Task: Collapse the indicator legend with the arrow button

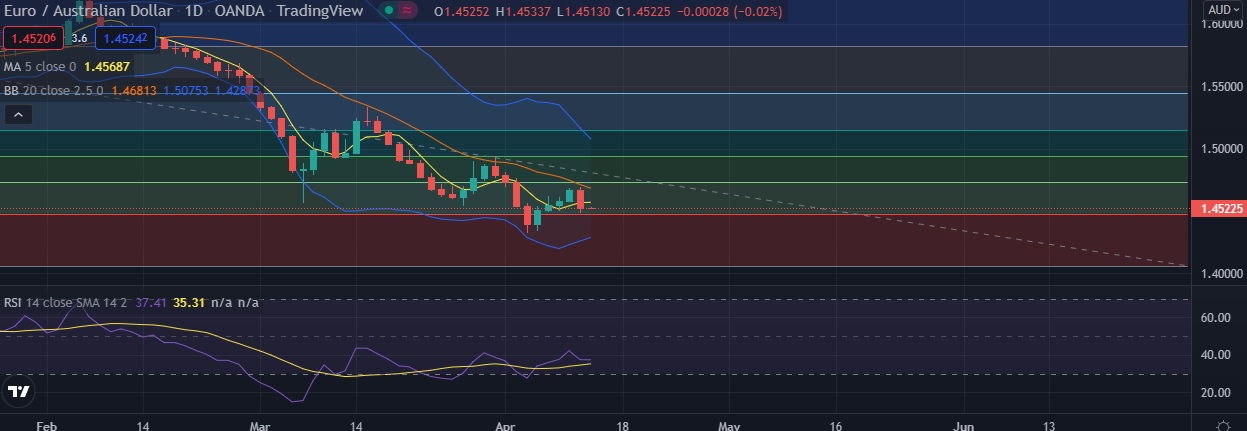Action: 18,115
